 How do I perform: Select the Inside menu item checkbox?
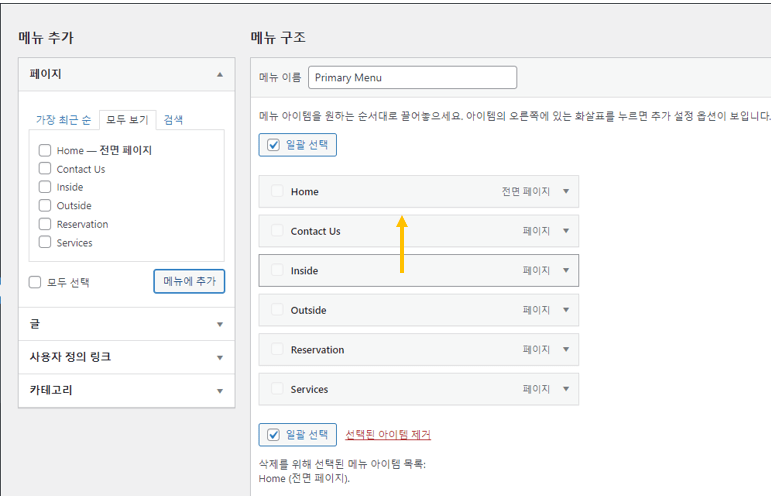(x=277, y=270)
